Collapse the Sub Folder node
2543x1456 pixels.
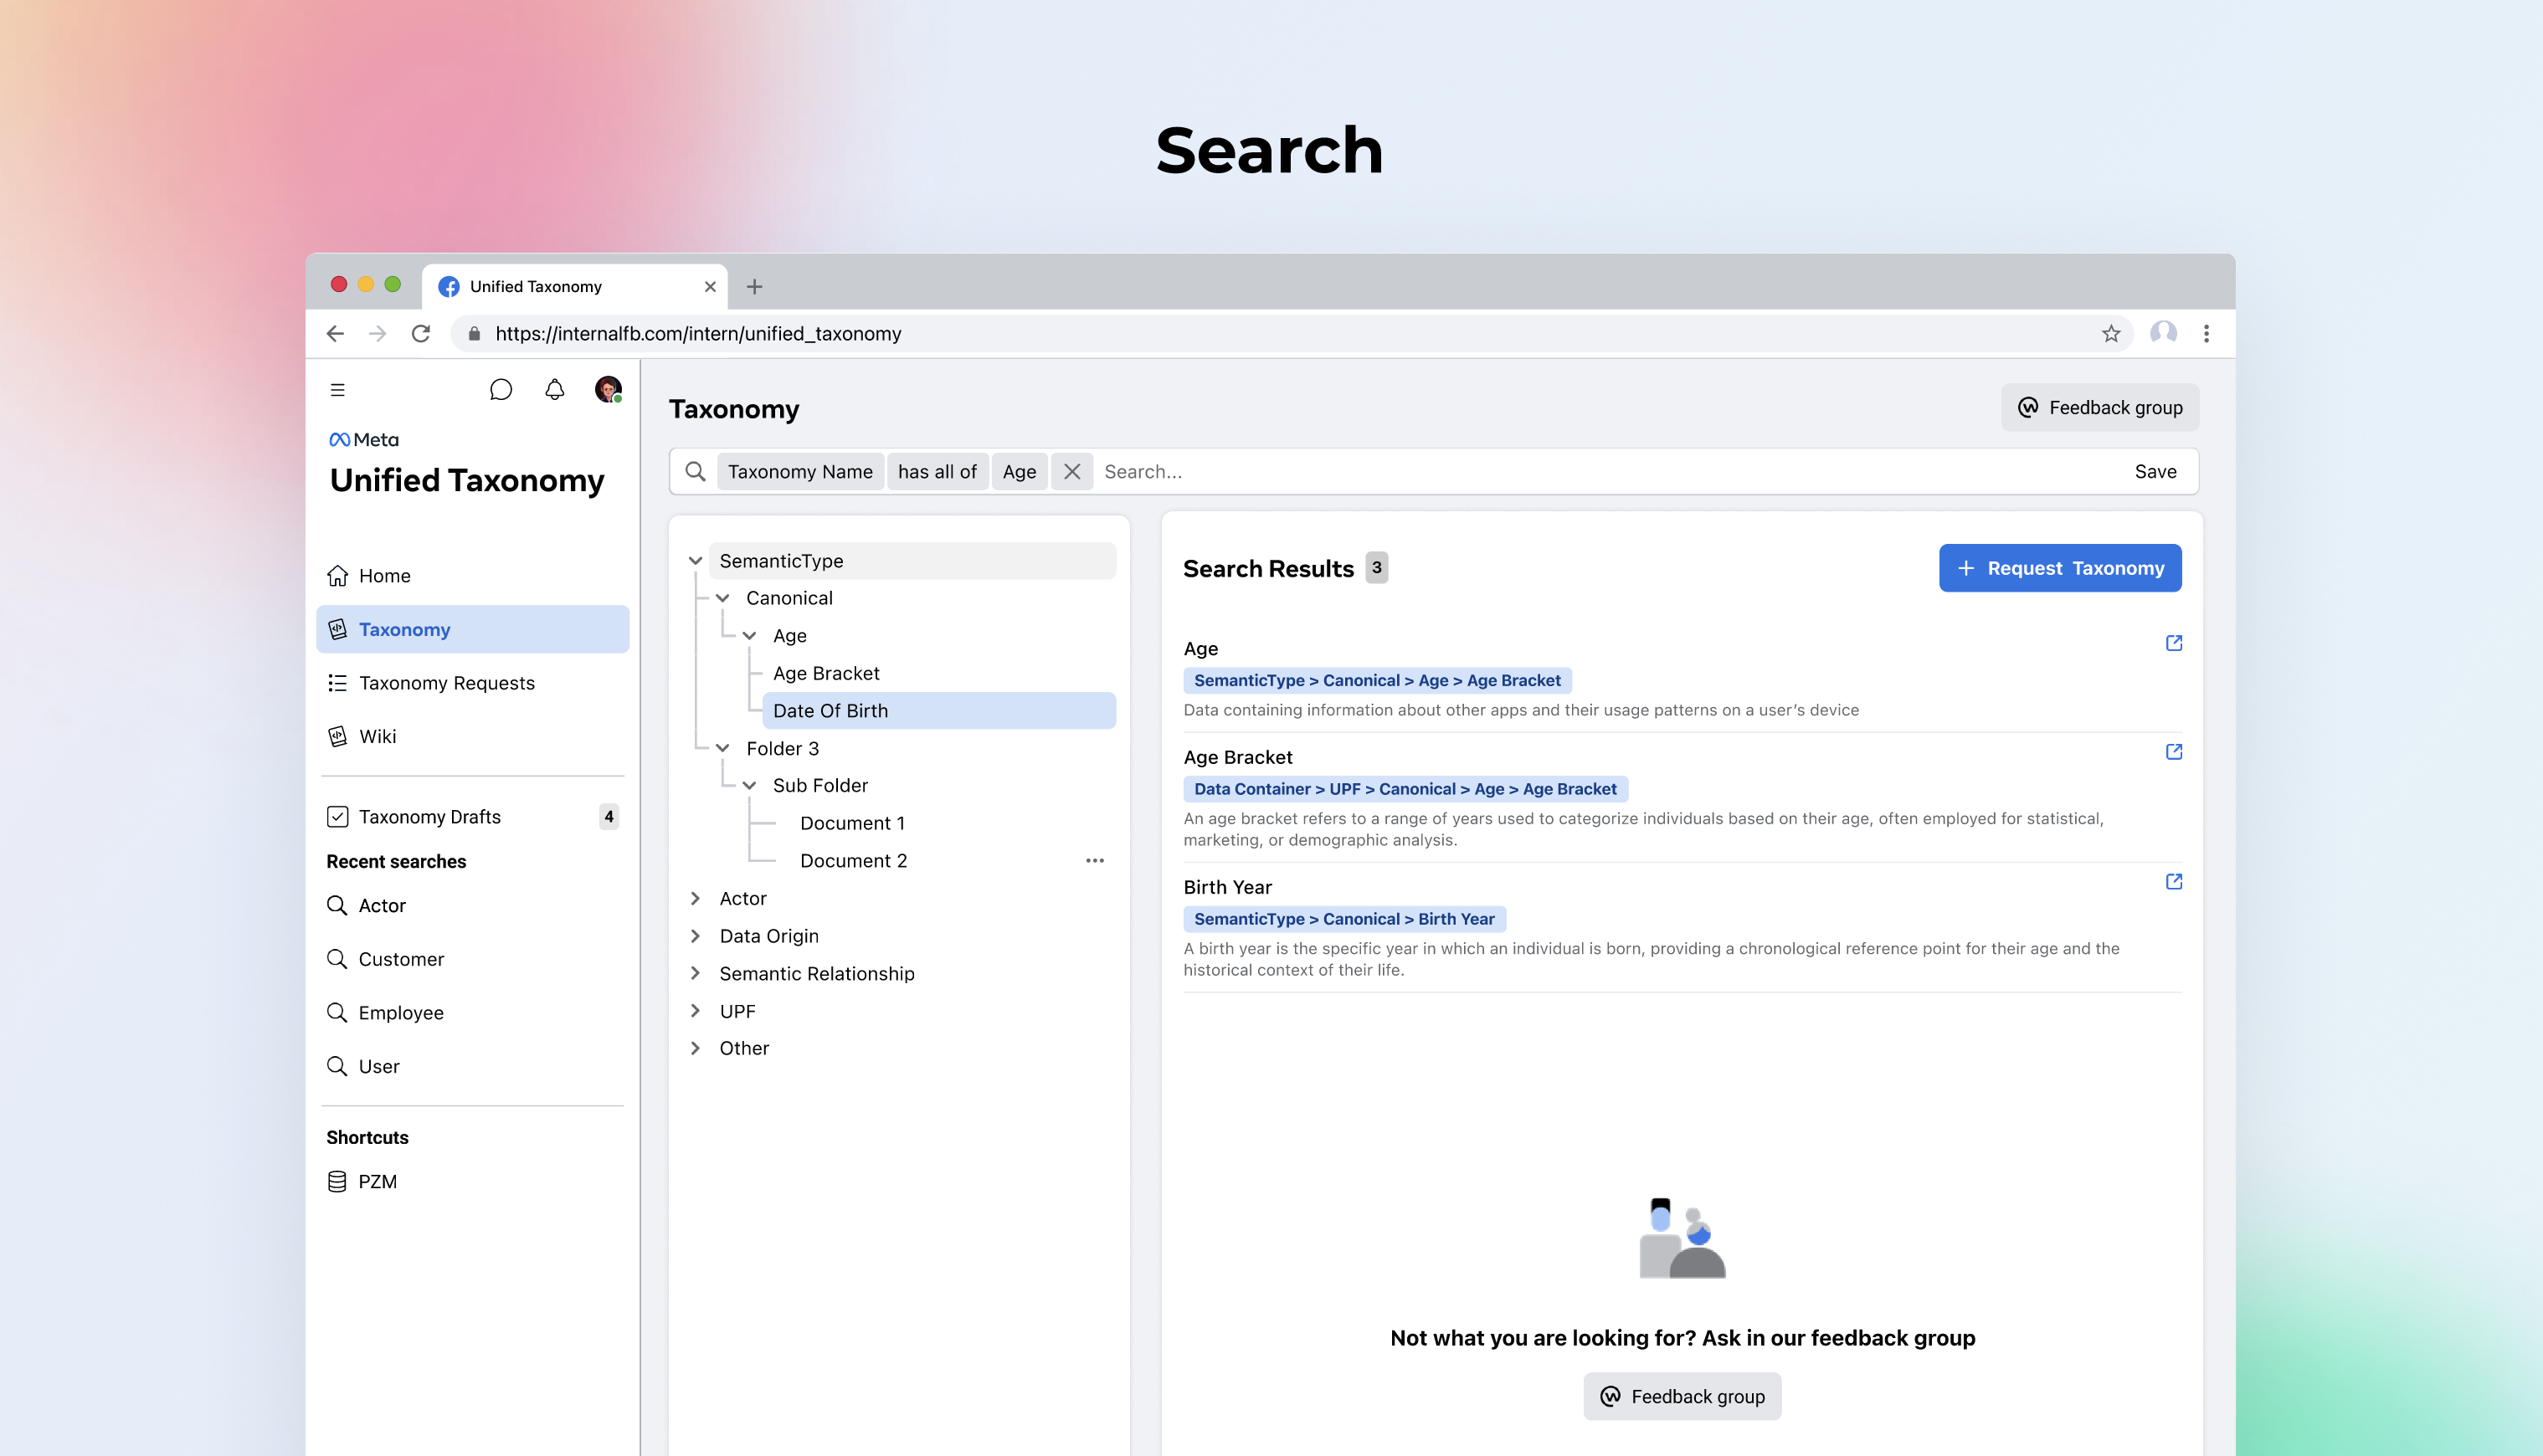(x=749, y=786)
